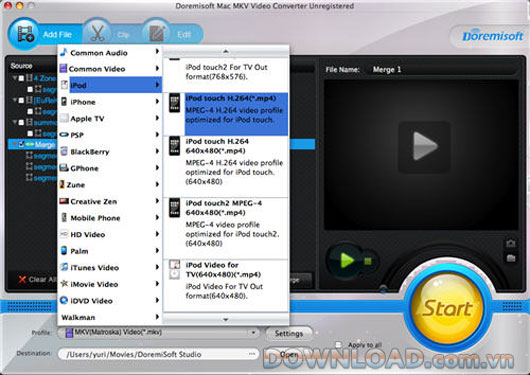Click the Zune category icon
This screenshot has width=530, height=375.
click(x=62, y=184)
